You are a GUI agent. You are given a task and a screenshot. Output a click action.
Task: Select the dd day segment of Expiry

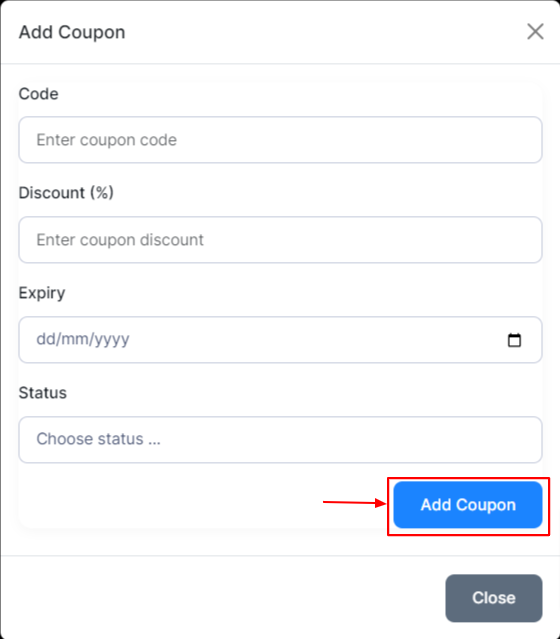coord(46,339)
